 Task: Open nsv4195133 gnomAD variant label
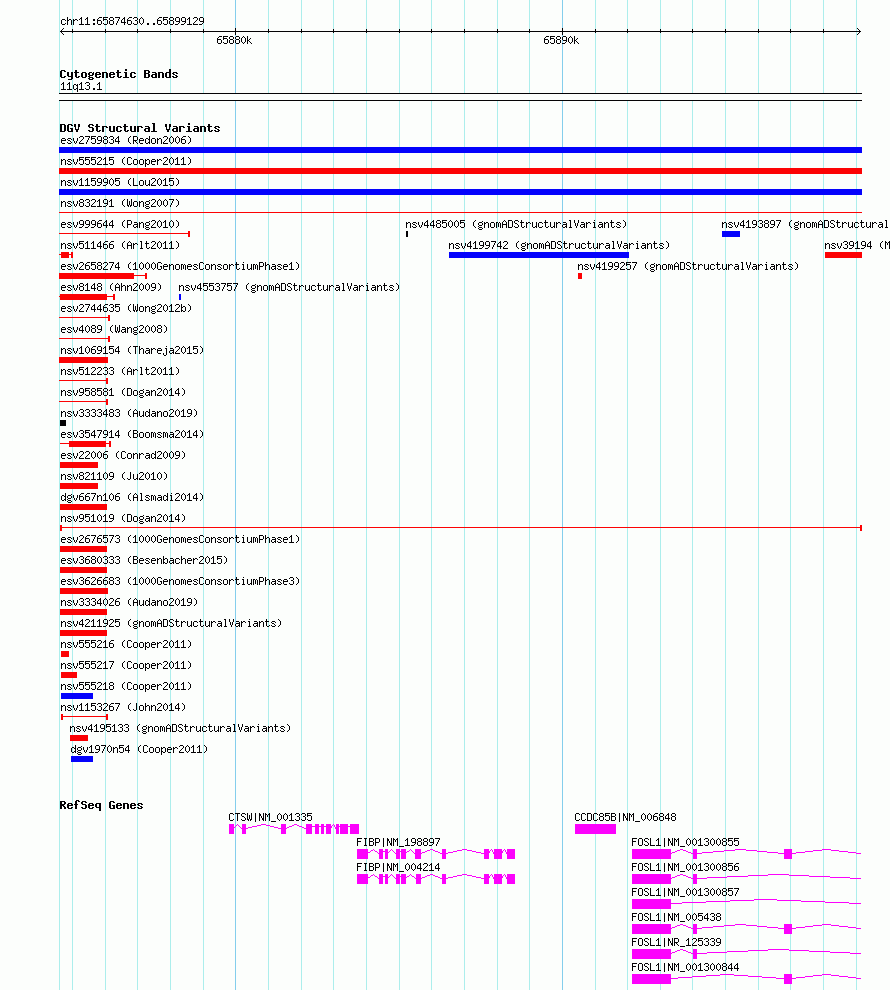180,728
